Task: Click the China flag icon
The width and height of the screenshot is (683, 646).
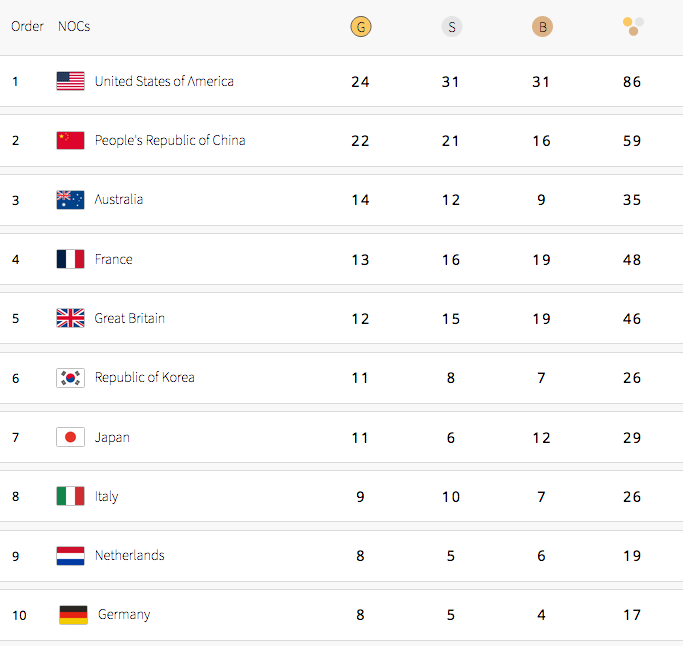Action: (x=70, y=140)
